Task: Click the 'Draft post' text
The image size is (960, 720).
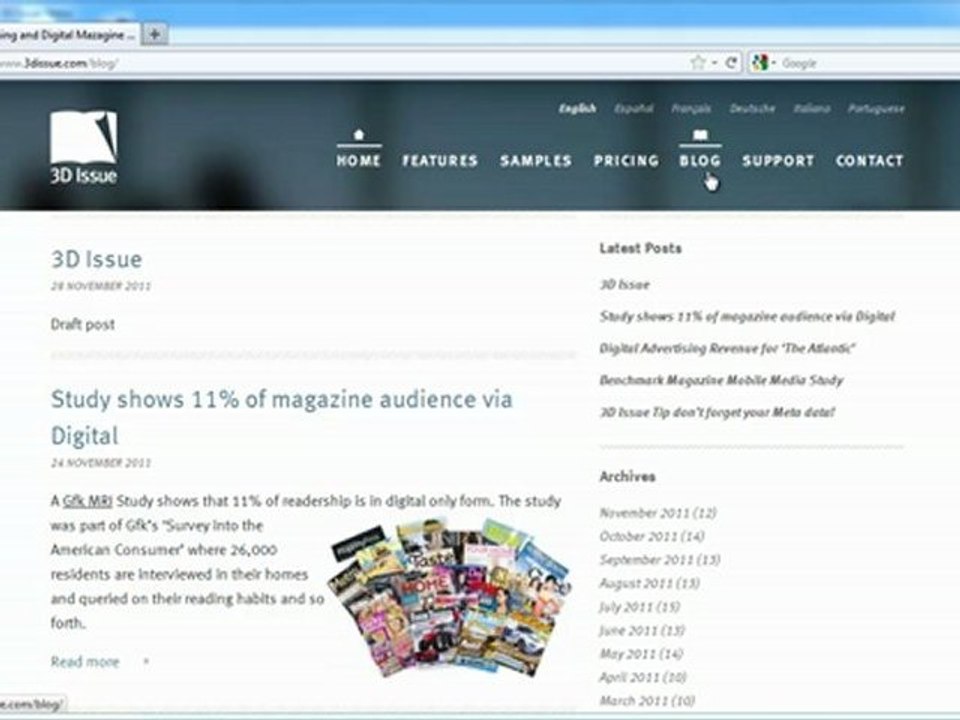Action: pyautogui.click(x=83, y=324)
